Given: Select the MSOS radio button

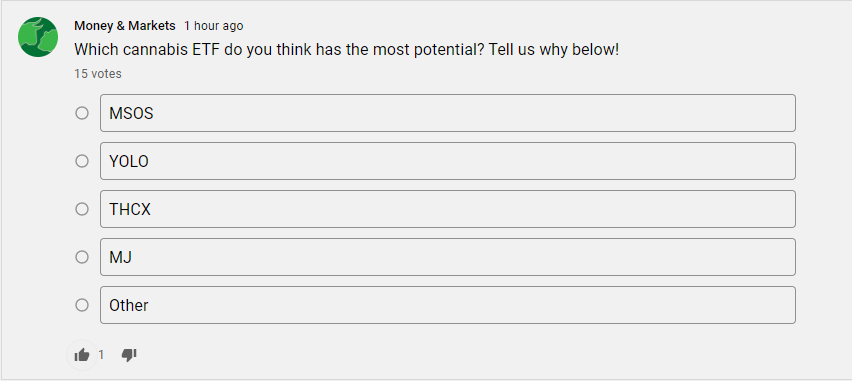Looking at the screenshot, I should point(82,113).
